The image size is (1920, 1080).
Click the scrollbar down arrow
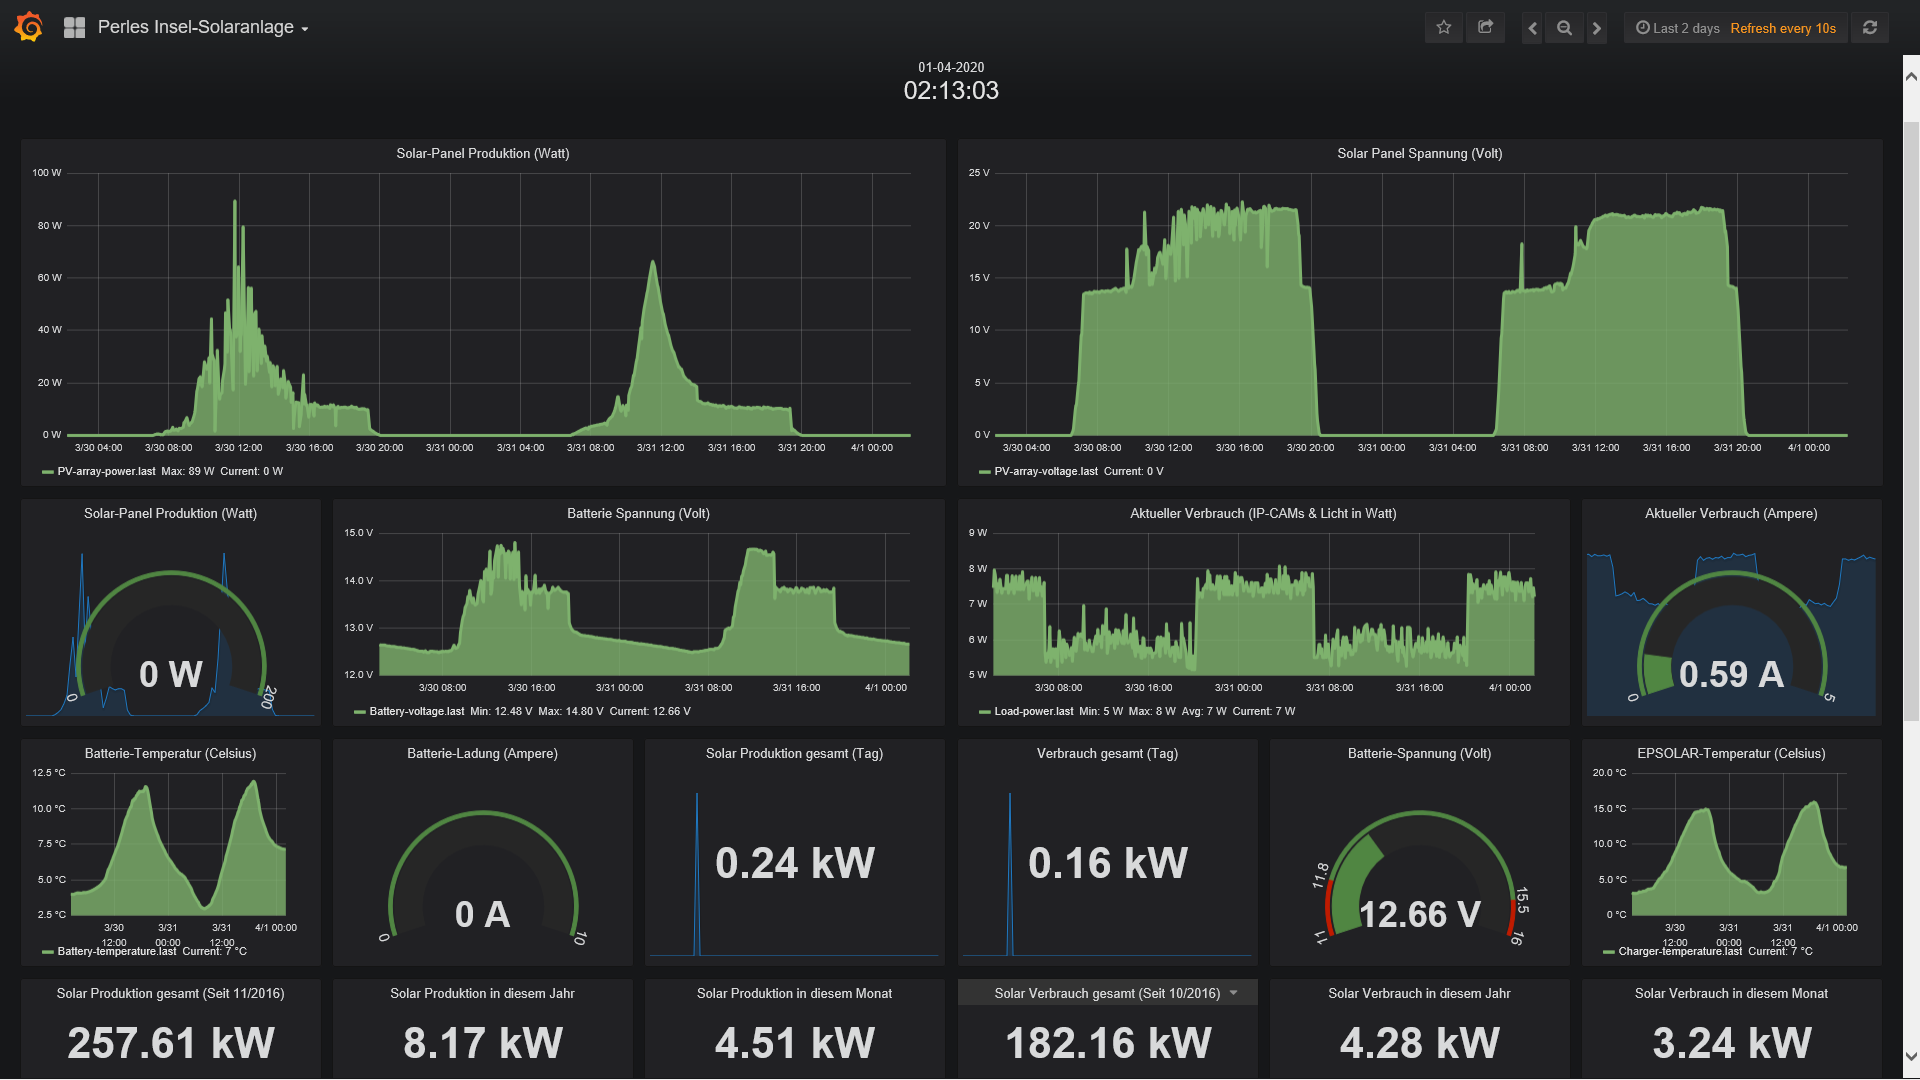point(1910,1056)
